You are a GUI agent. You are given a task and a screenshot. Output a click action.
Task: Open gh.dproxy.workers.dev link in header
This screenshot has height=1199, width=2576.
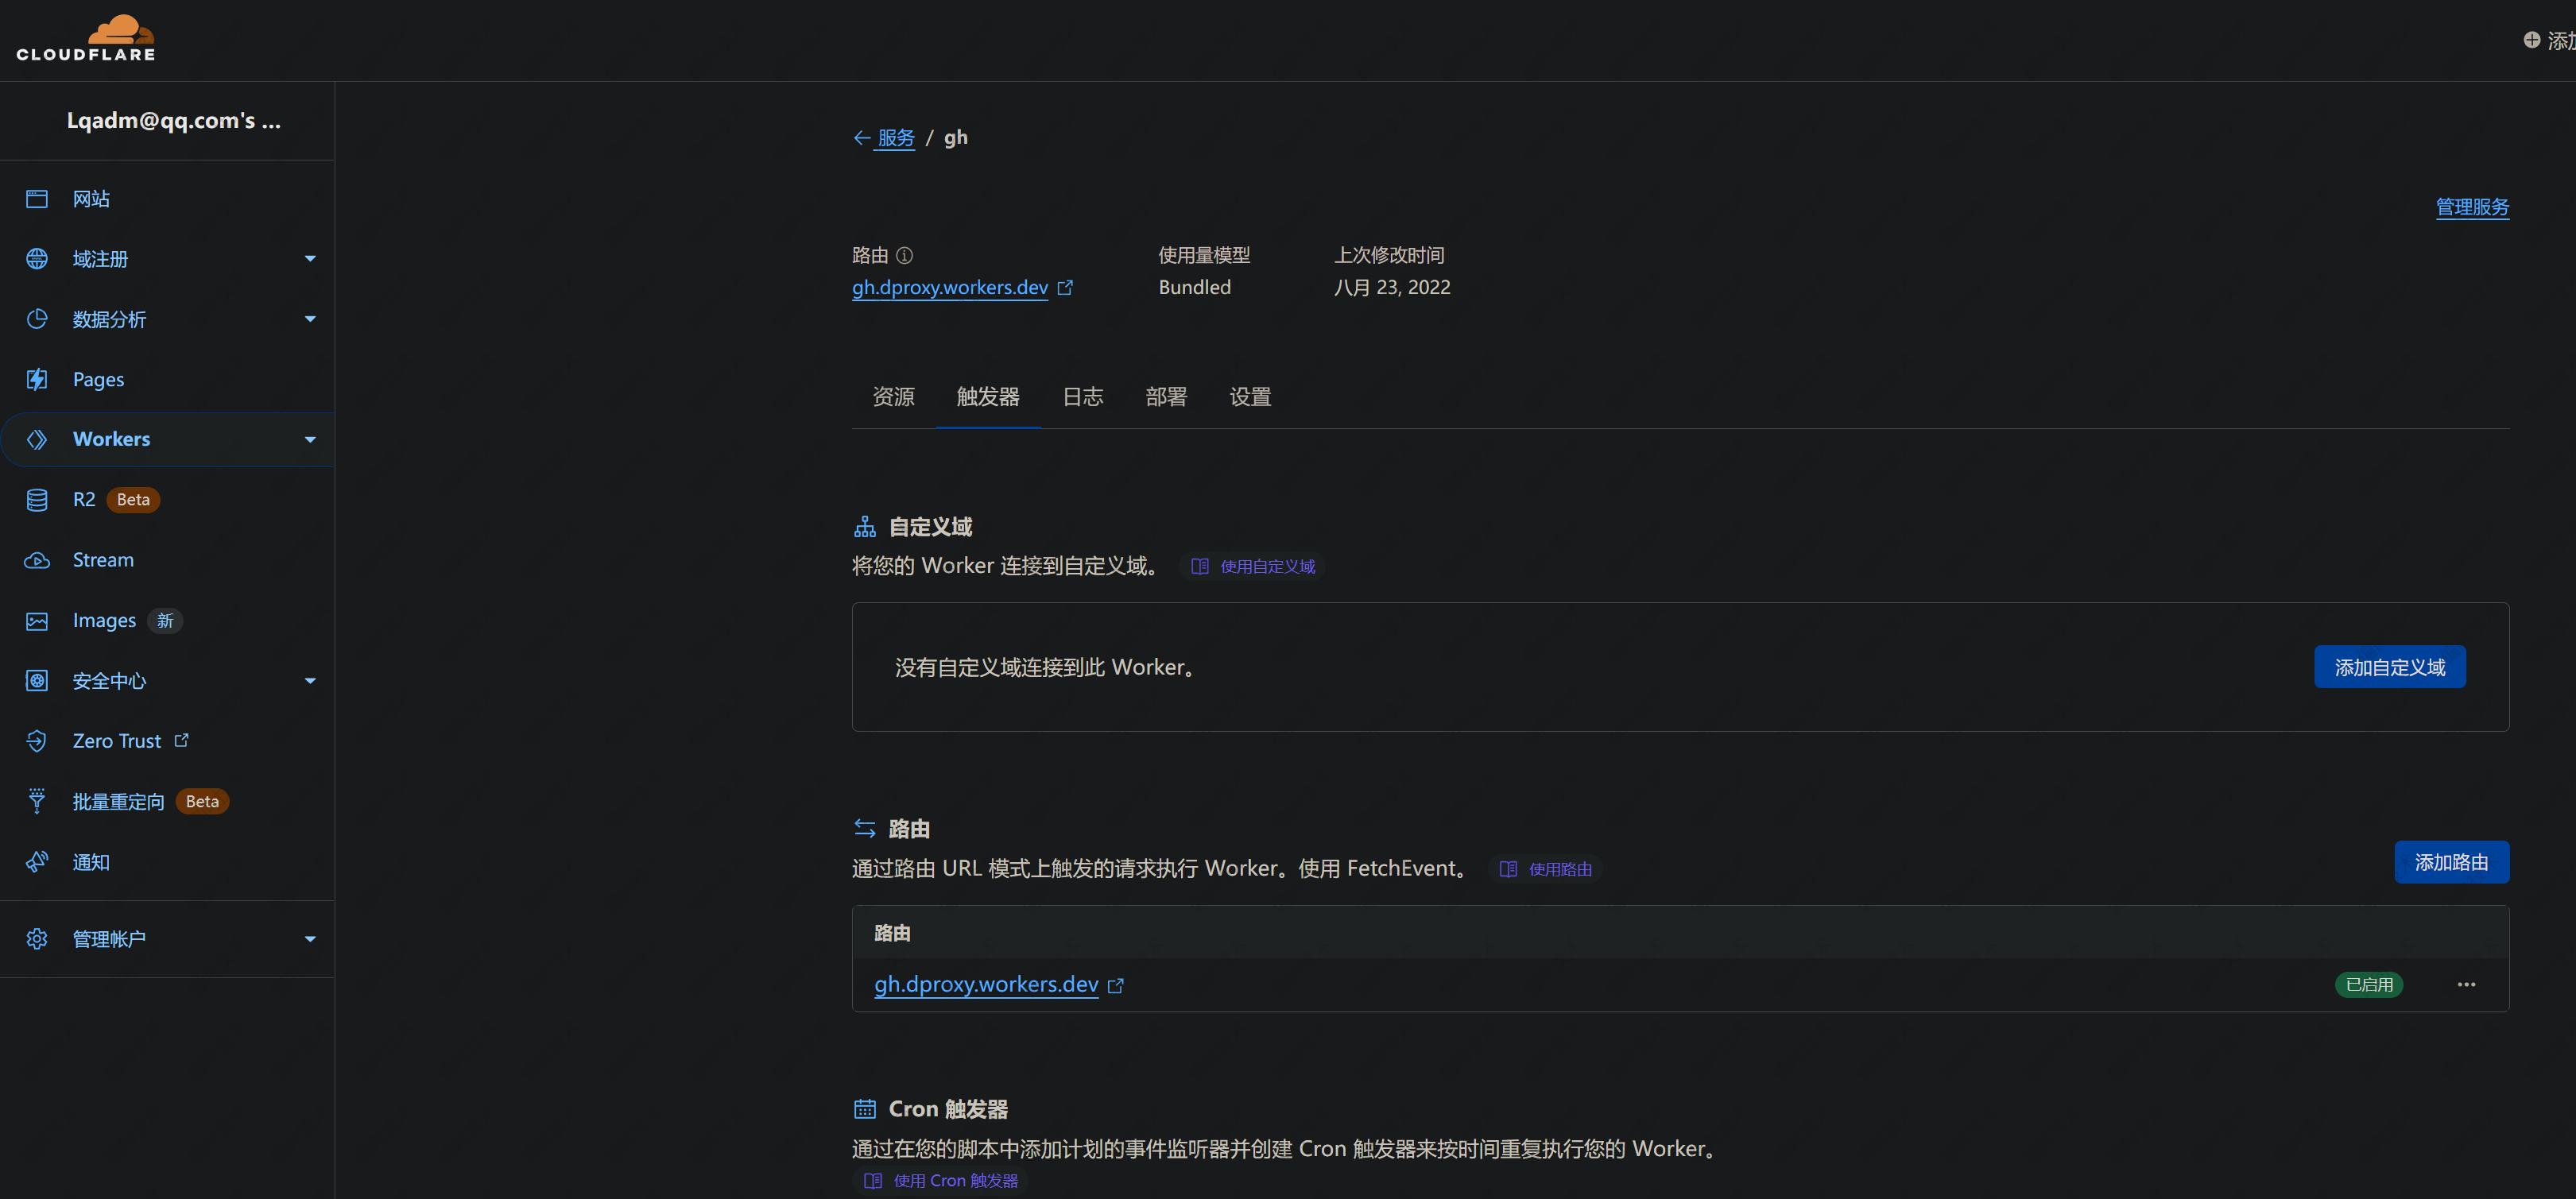click(x=950, y=287)
